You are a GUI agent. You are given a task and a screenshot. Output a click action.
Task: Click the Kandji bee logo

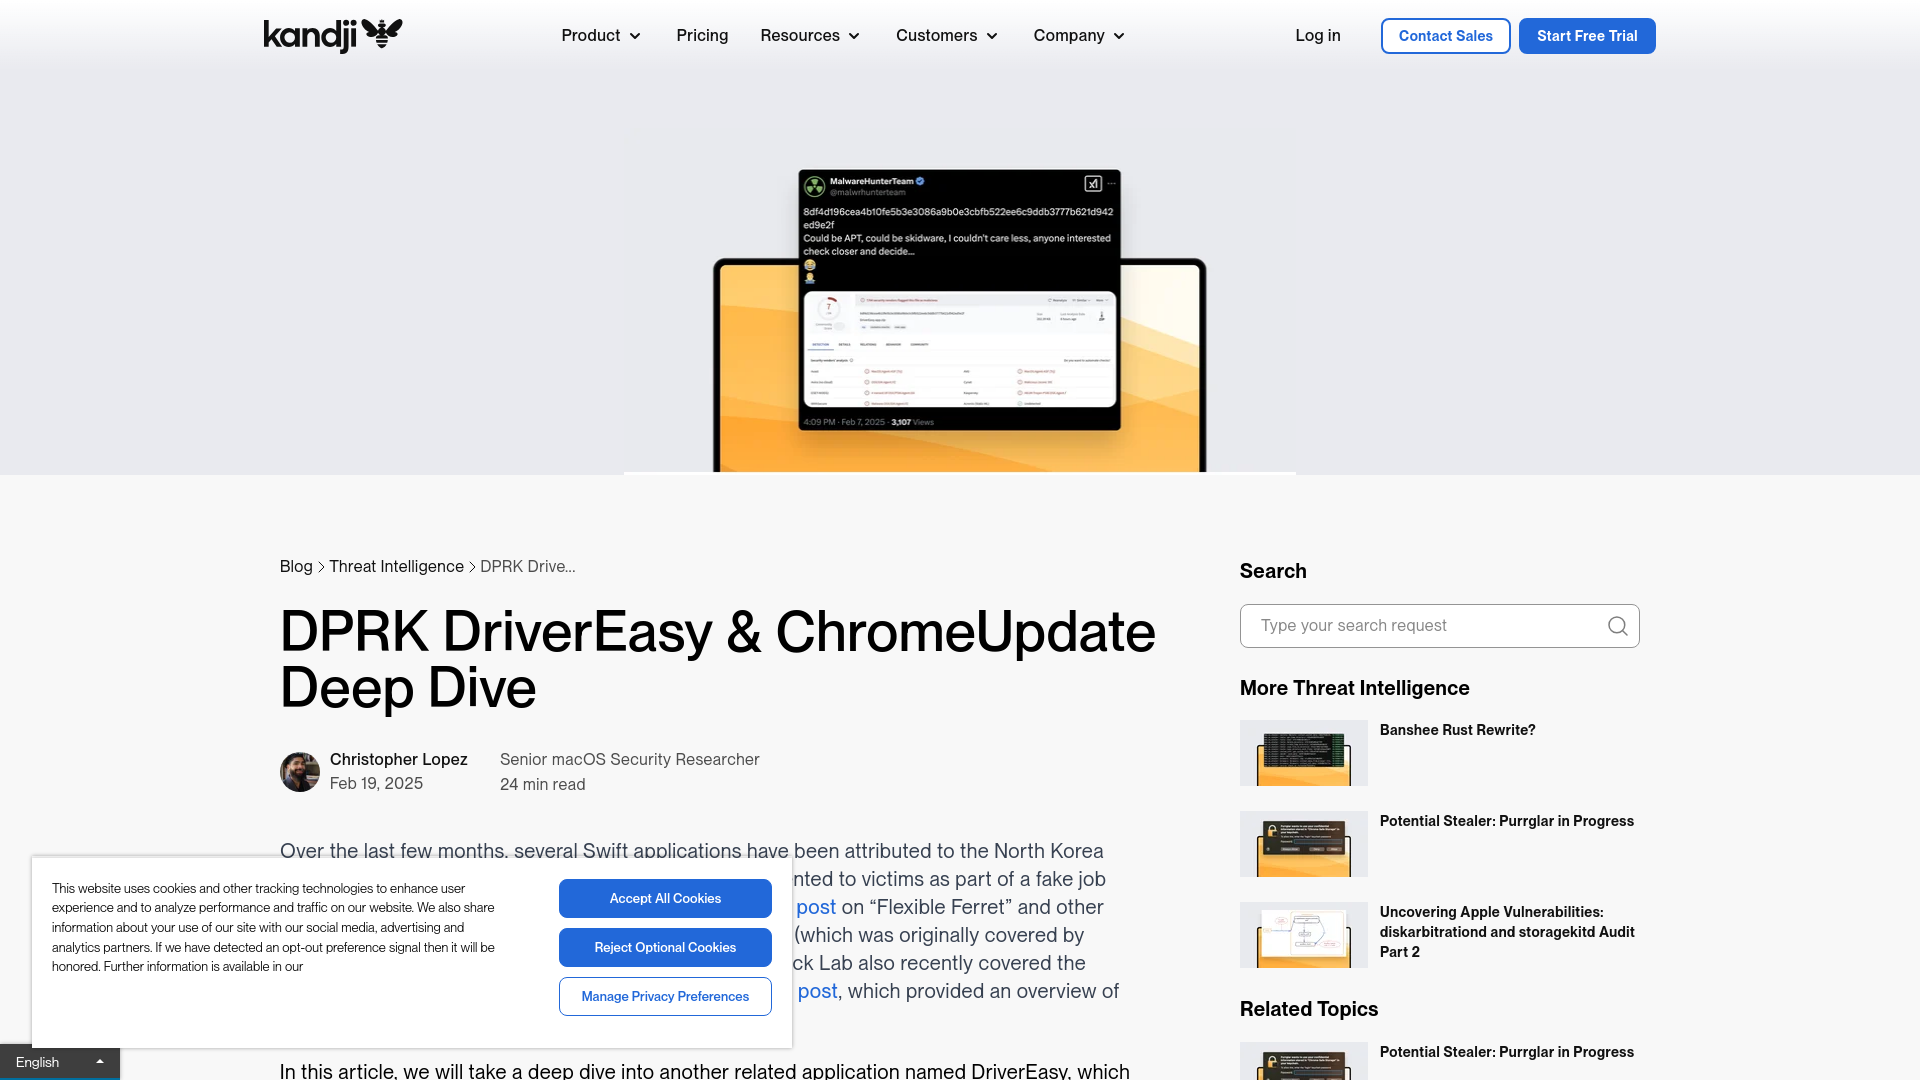click(333, 35)
